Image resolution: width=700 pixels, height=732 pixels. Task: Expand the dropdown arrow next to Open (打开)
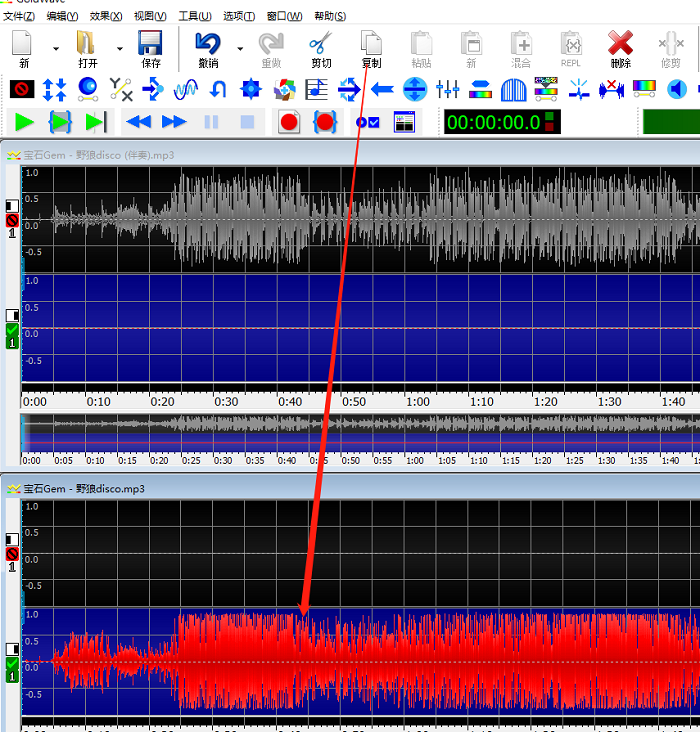point(120,48)
